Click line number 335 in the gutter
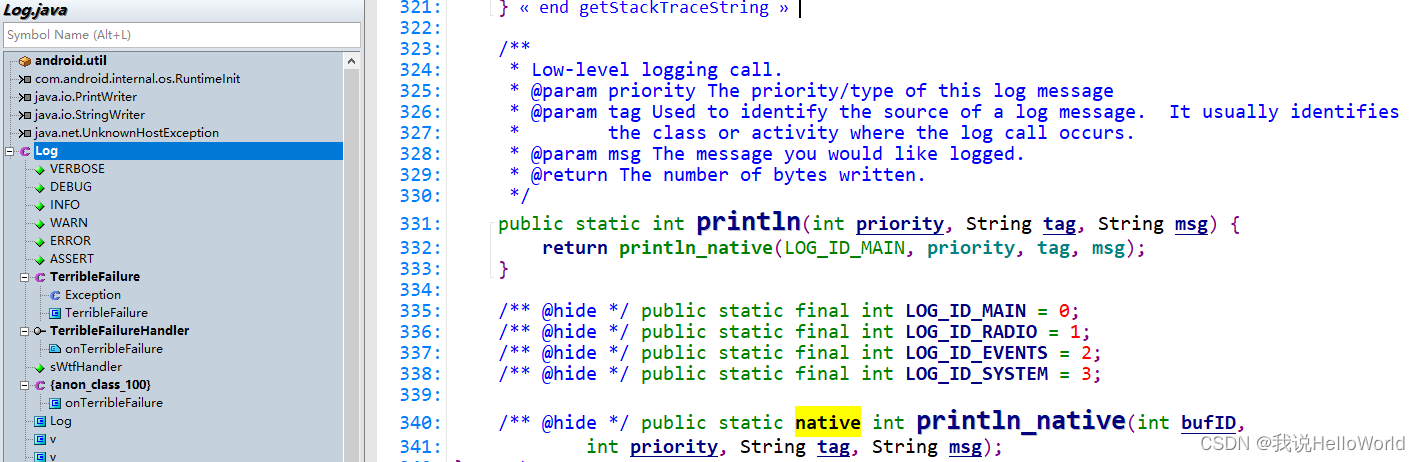Screen dimensions: 1420x462 coord(422,310)
